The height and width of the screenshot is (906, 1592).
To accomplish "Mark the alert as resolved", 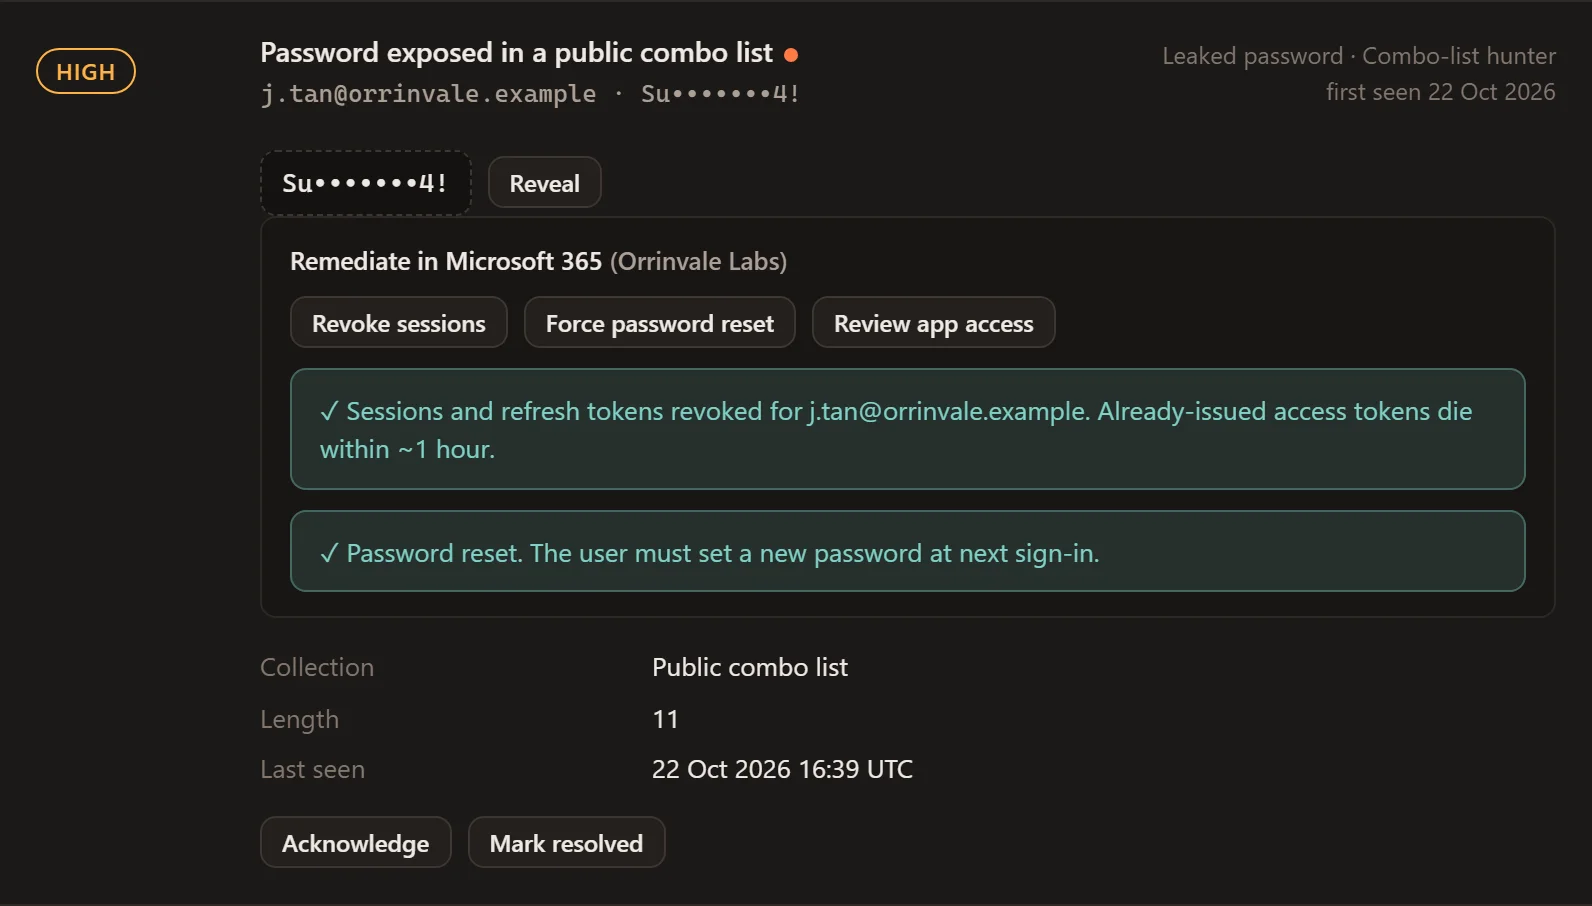I will tap(566, 843).
